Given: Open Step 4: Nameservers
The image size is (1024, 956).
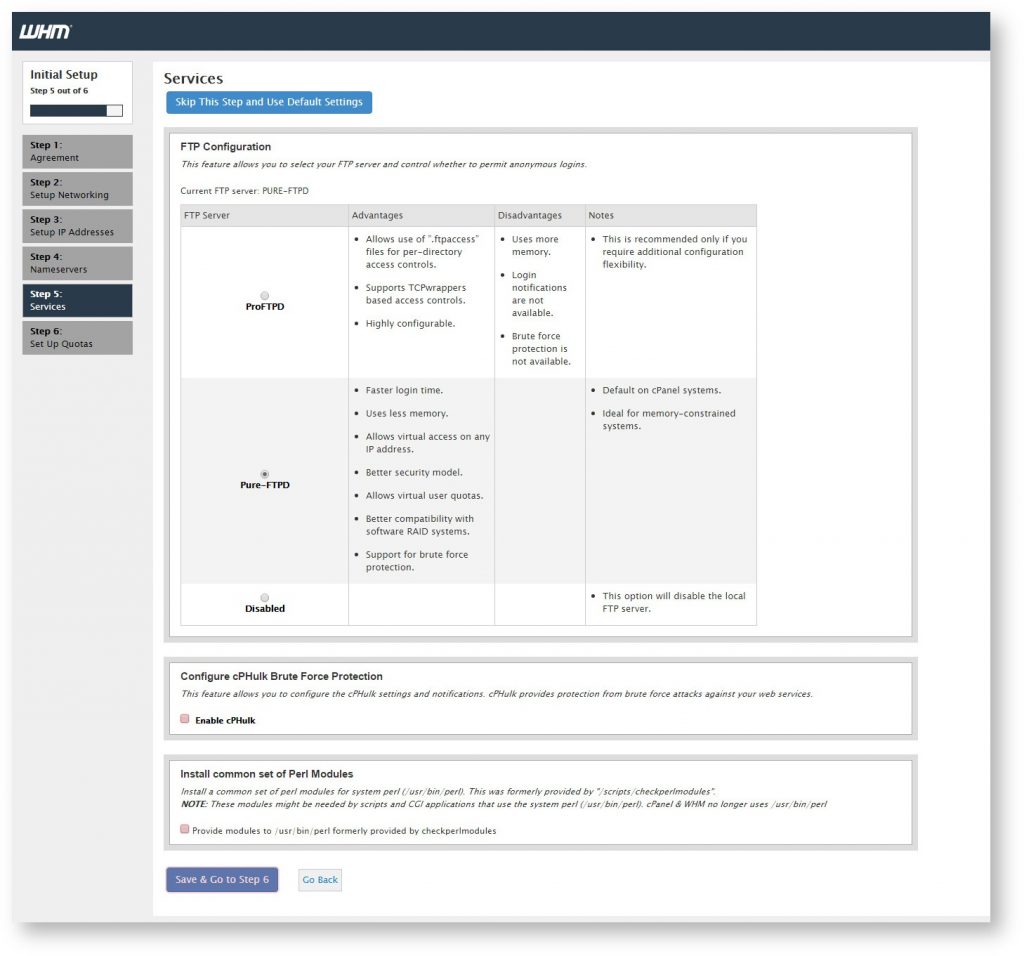Looking at the screenshot, I should coord(77,262).
